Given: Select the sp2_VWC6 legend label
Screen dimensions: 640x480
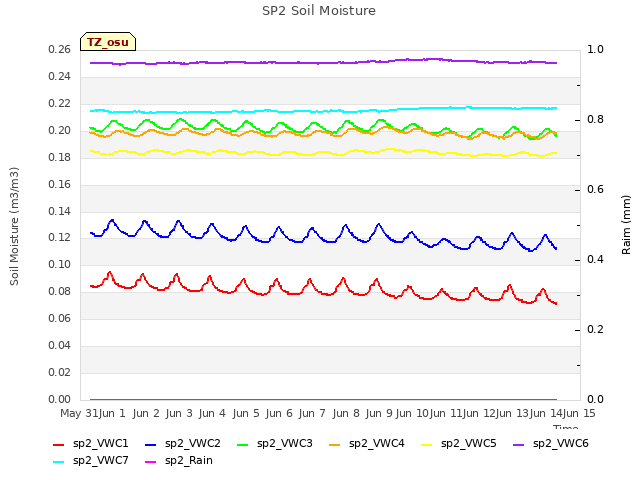Looking at the screenshot, I should (x=560, y=444).
